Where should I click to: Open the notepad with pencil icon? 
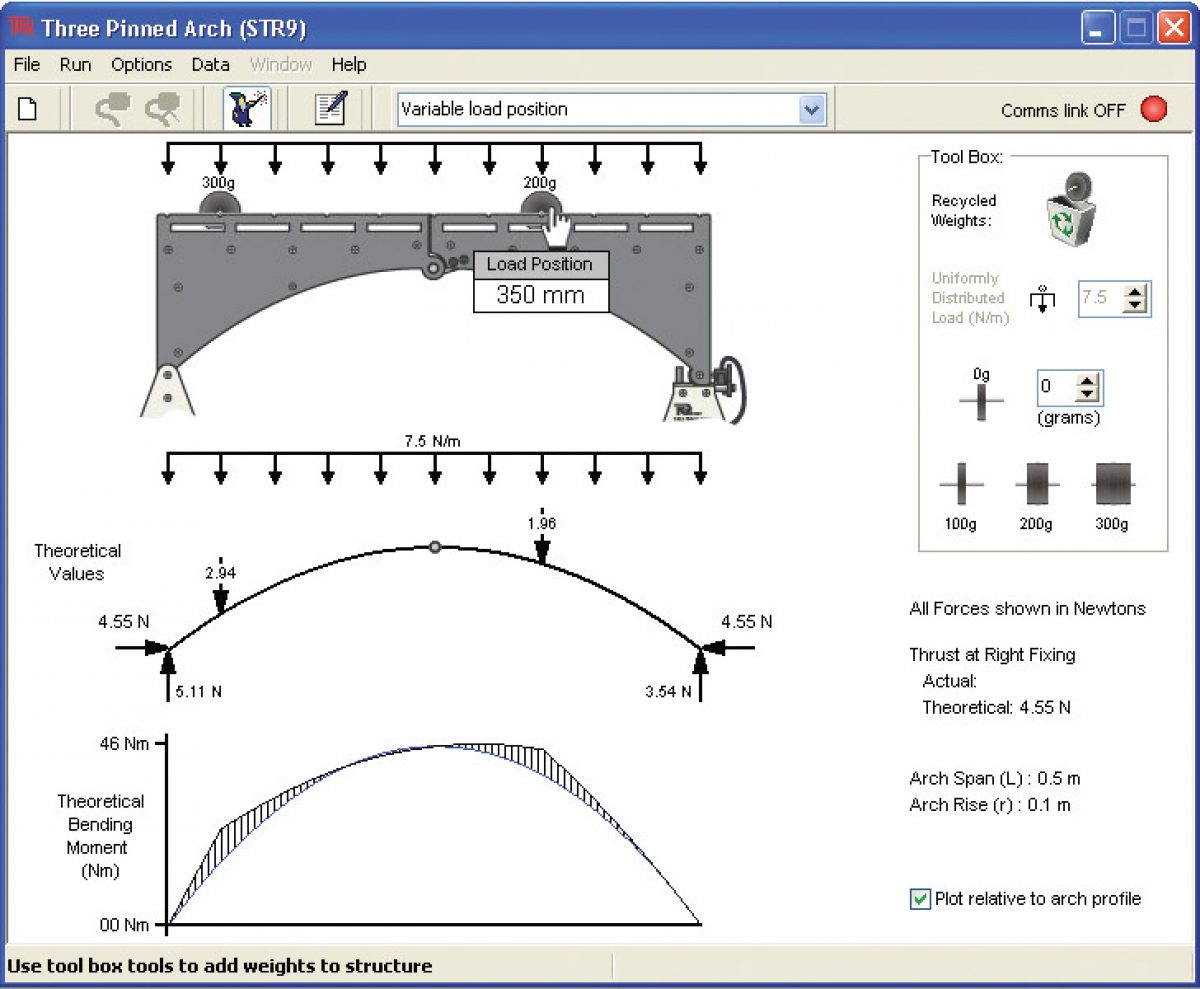click(329, 108)
